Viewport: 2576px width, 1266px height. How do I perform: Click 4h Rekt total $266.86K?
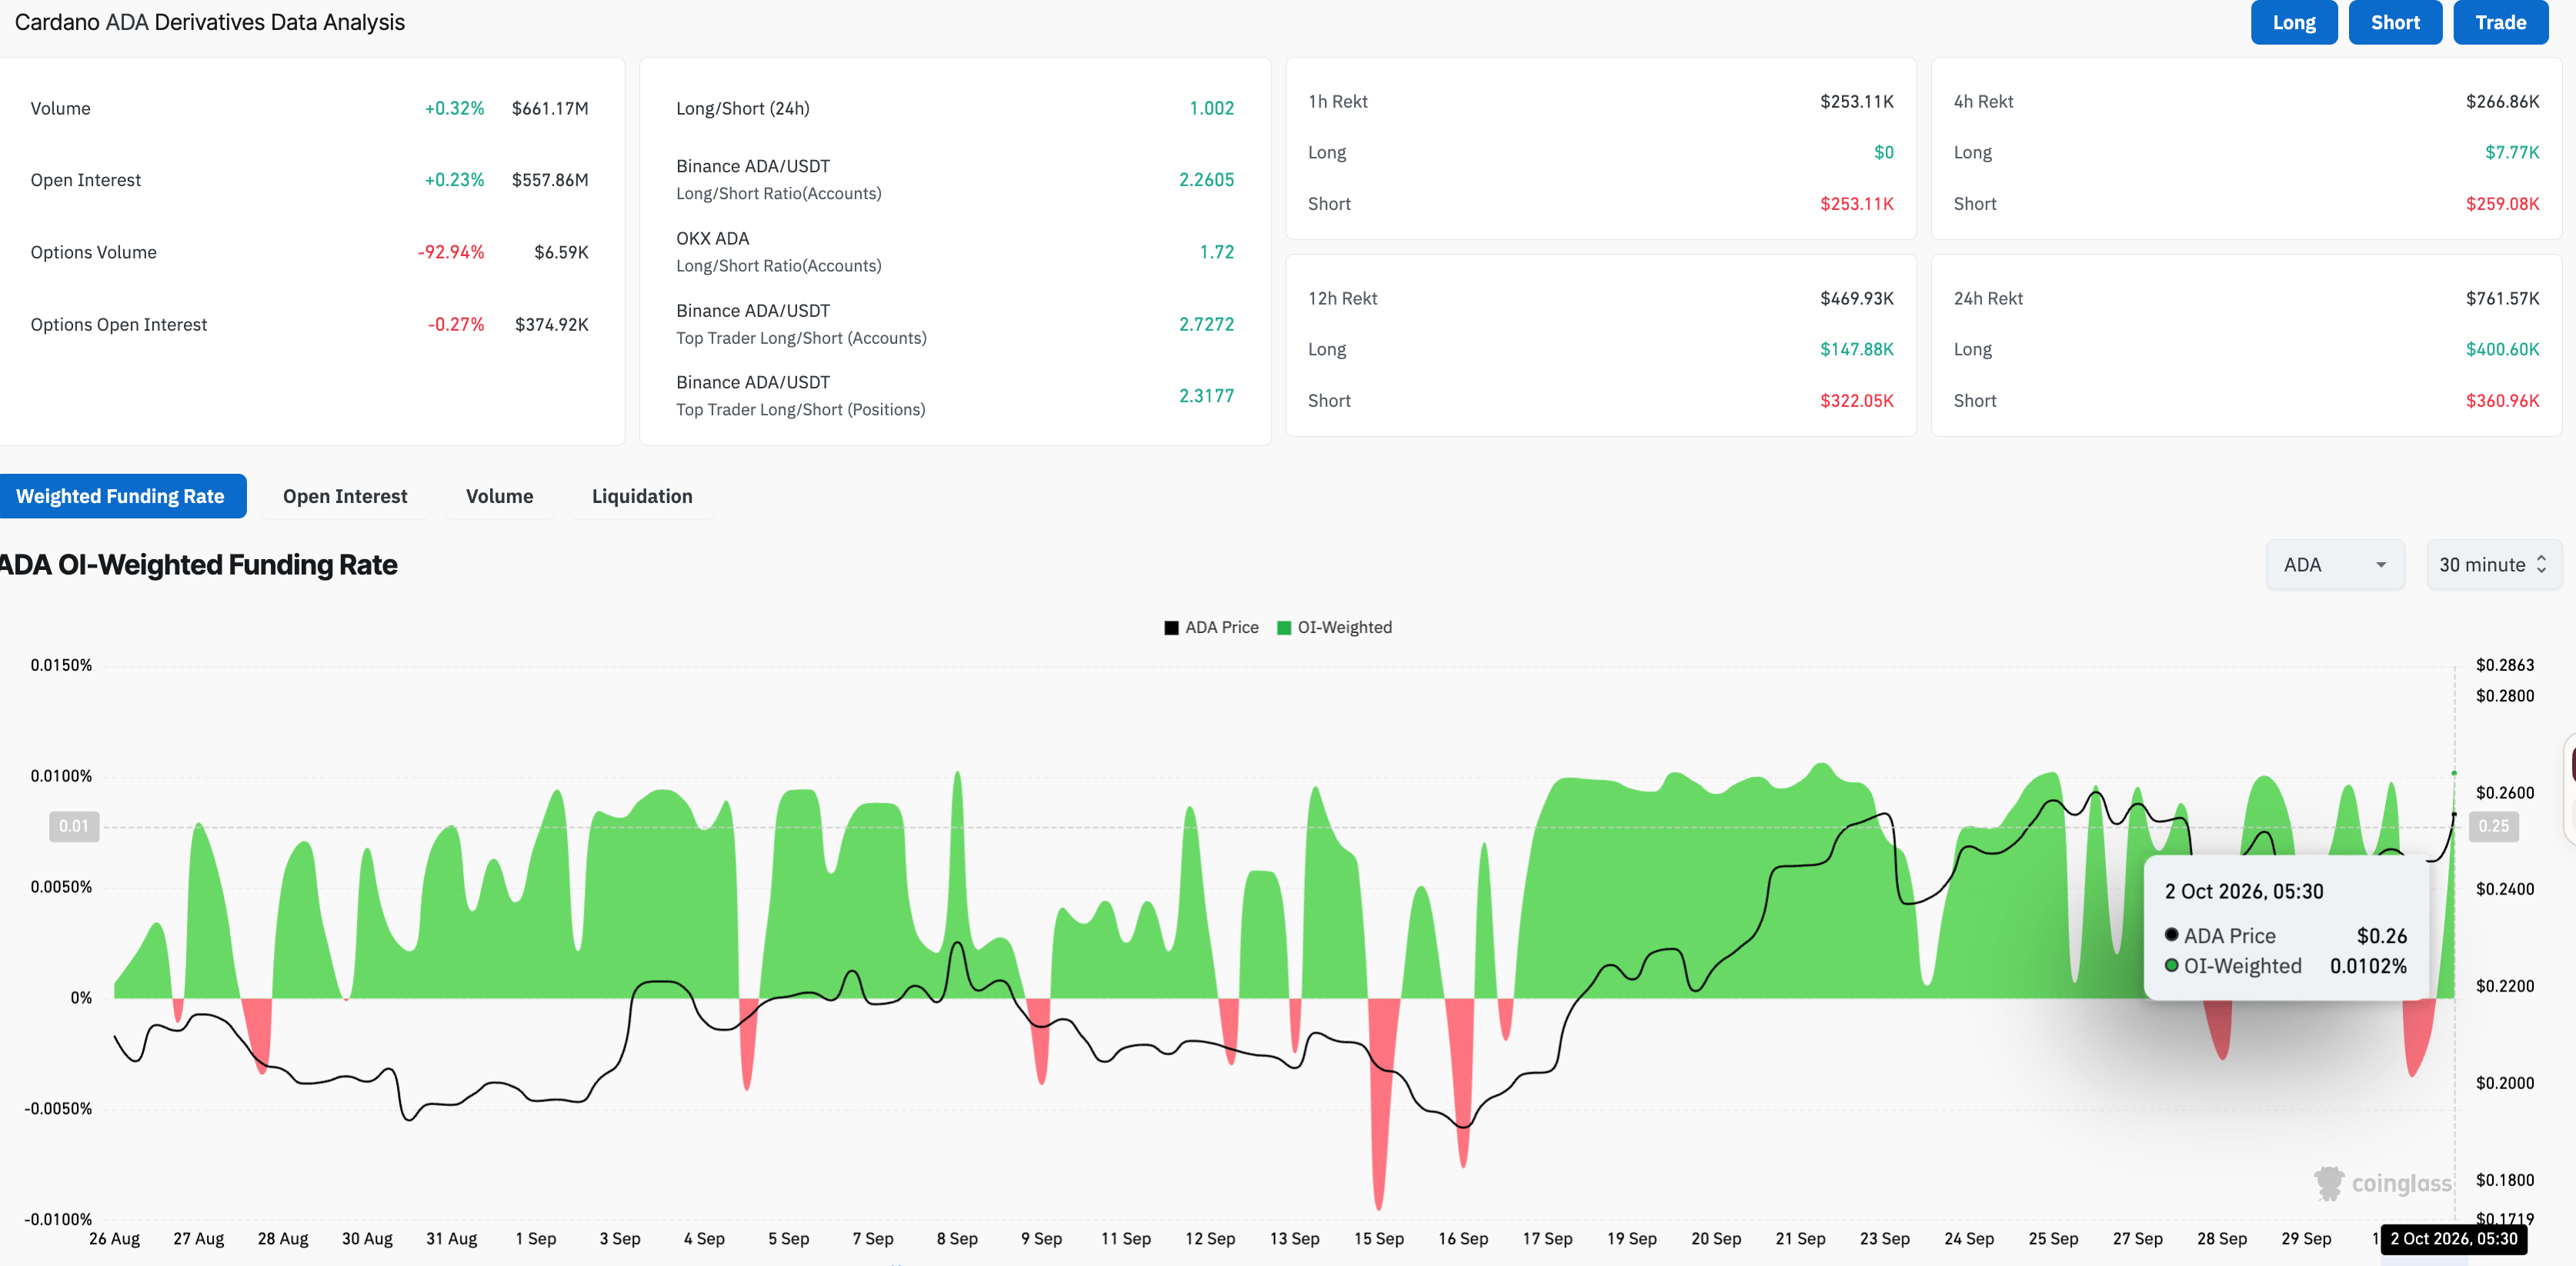click(x=2502, y=101)
